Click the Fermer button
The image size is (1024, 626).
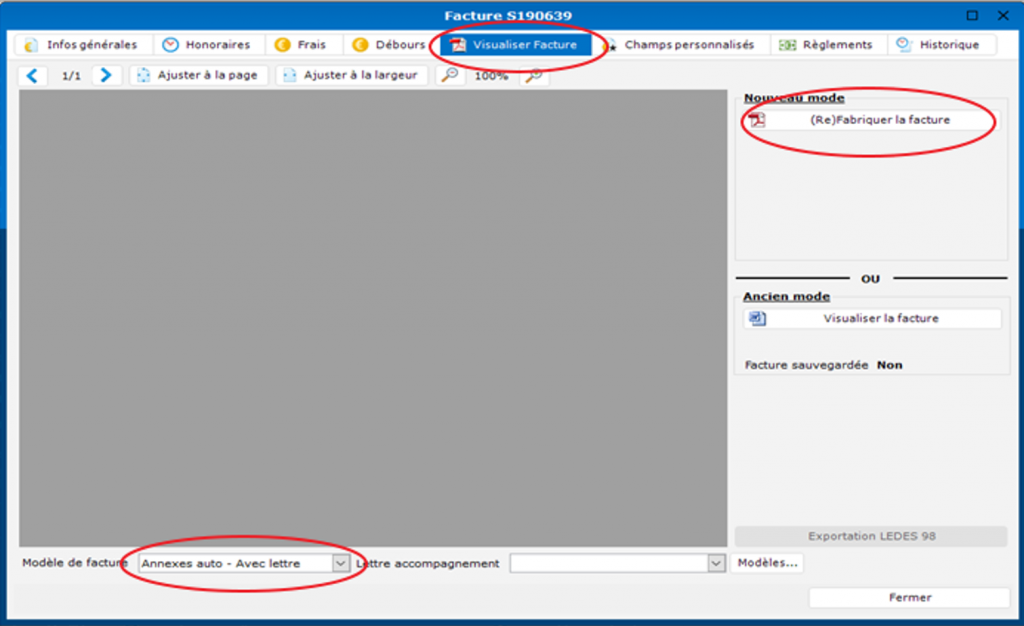tap(909, 597)
